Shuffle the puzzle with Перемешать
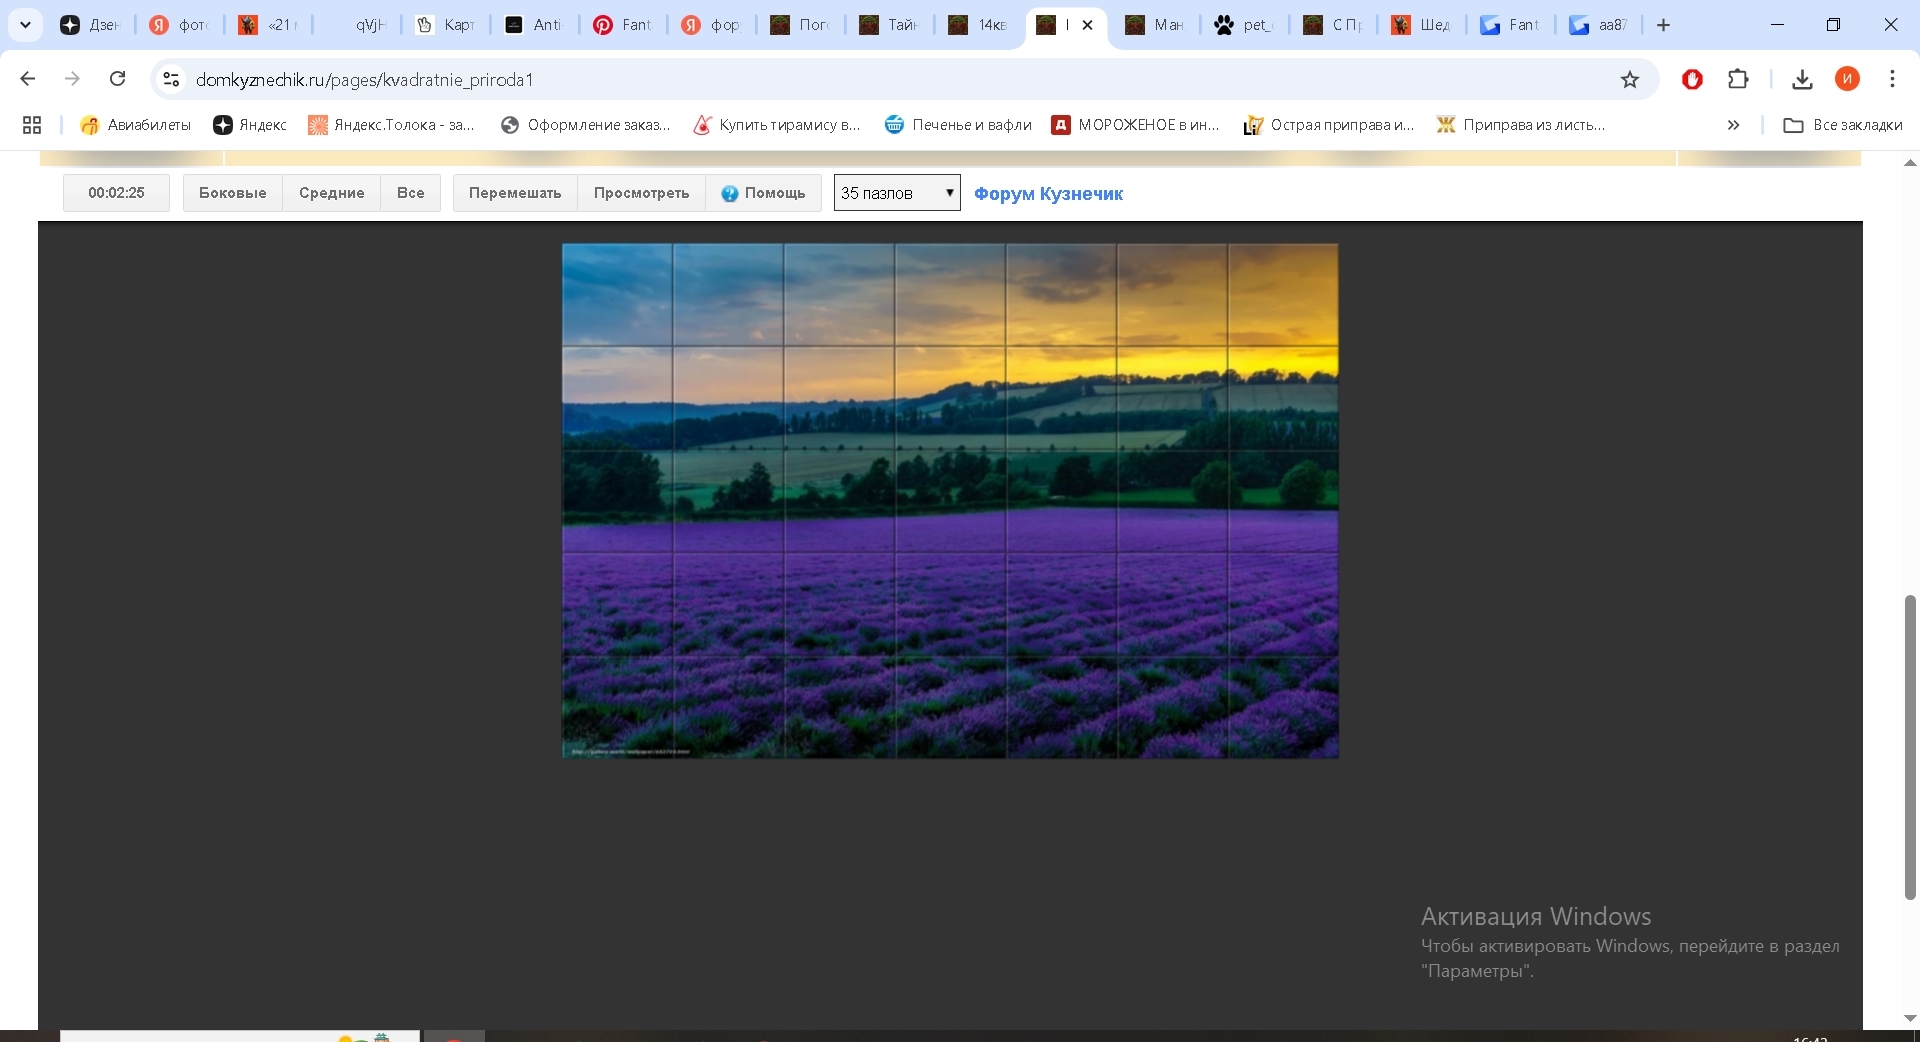This screenshot has width=1920, height=1042. 515,193
